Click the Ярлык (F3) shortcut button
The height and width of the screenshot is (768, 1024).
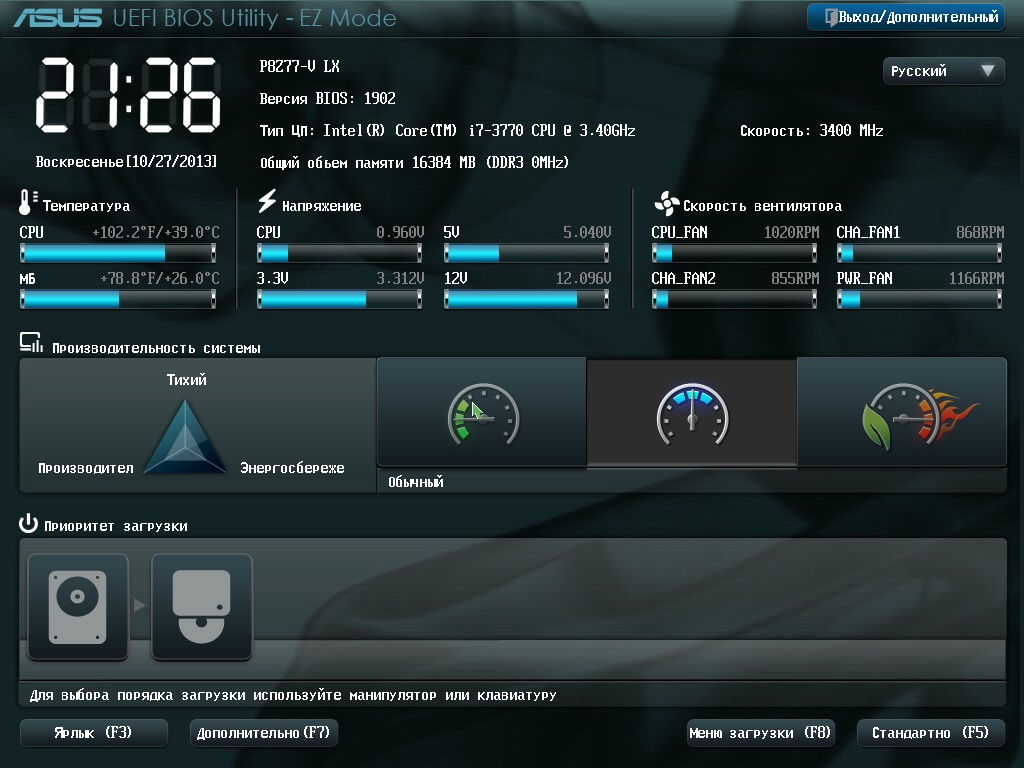click(94, 733)
